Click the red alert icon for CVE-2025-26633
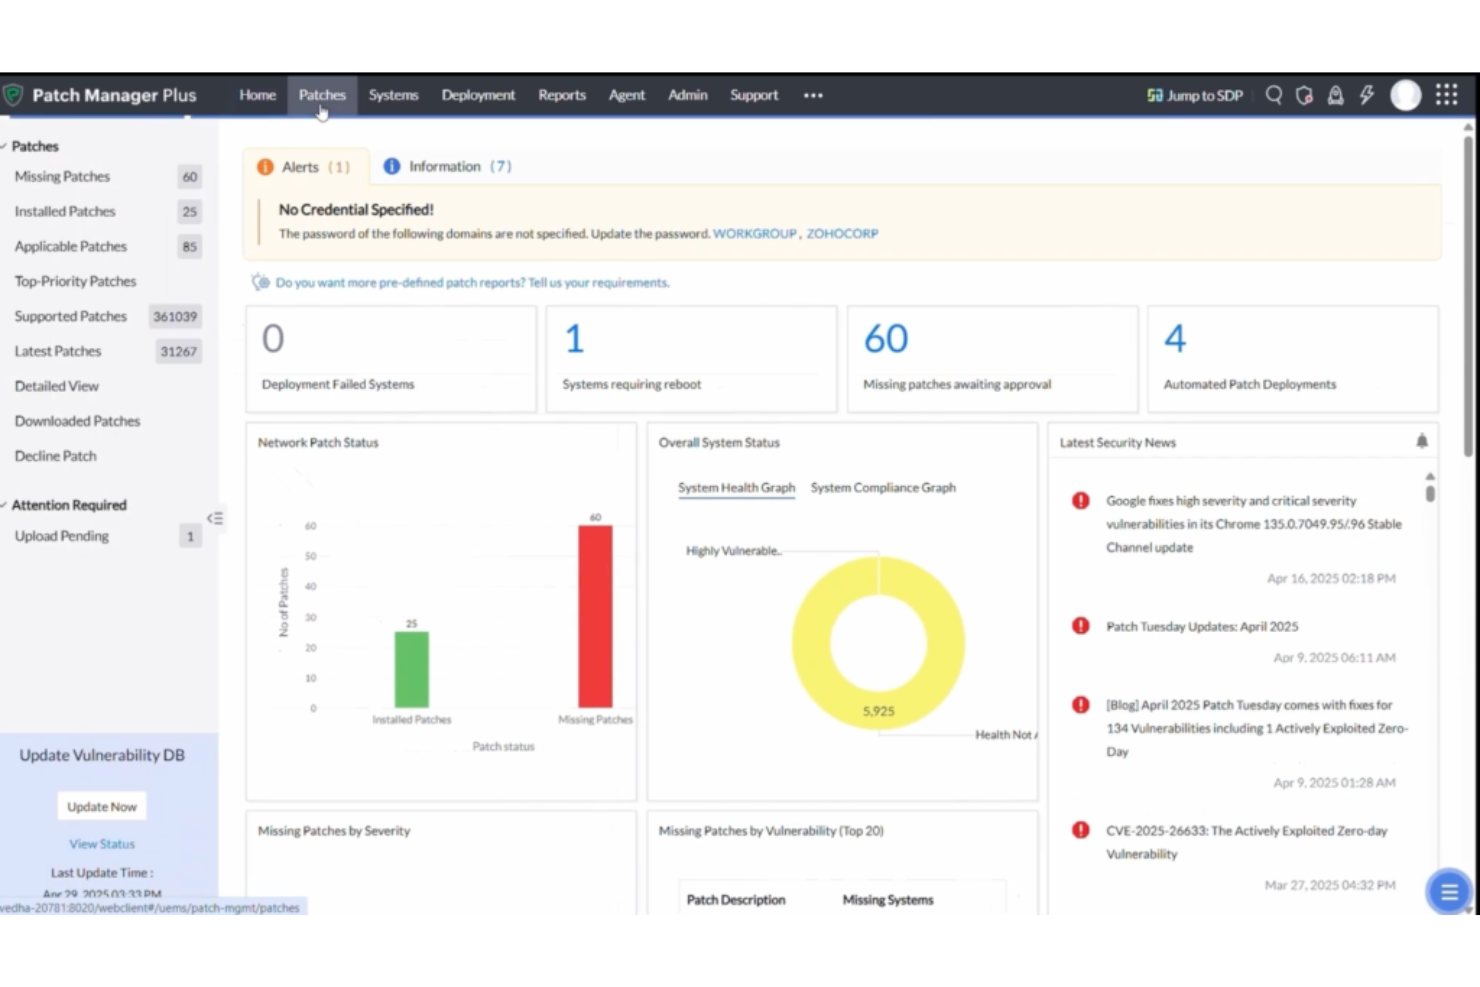The width and height of the screenshot is (1480, 987). (x=1080, y=830)
